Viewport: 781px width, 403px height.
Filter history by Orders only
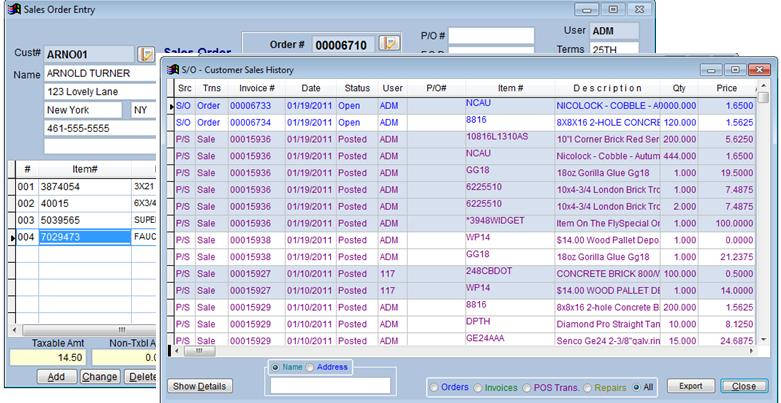pos(434,386)
